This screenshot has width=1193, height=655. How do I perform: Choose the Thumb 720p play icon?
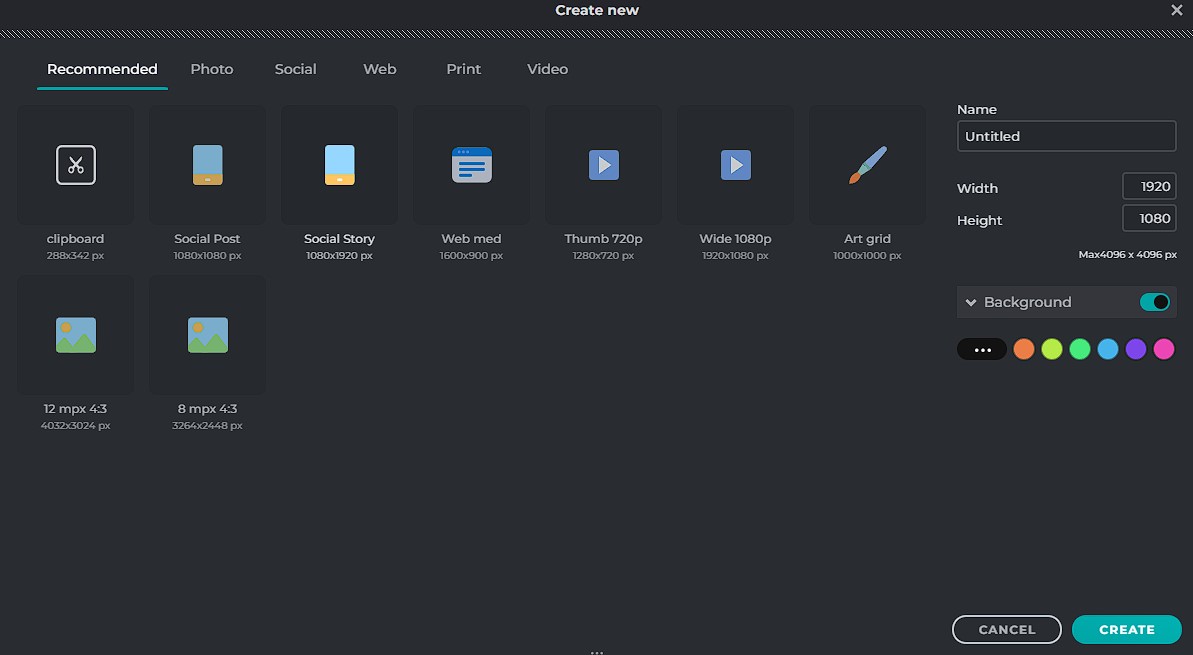(603, 165)
